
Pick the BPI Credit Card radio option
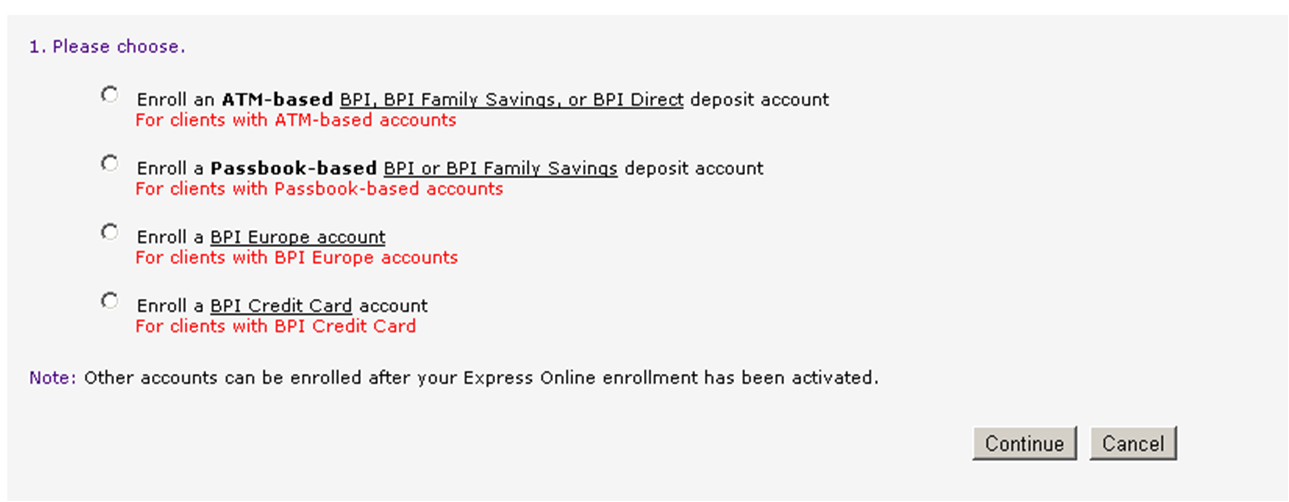click(x=109, y=300)
